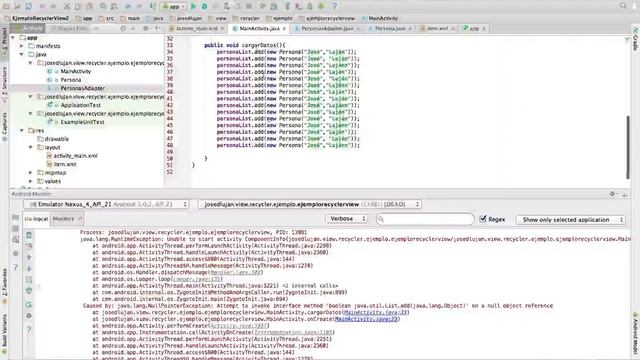
Task: Open the MainActivity.java:33 stack trace link
Action: pyautogui.click(x=376, y=312)
